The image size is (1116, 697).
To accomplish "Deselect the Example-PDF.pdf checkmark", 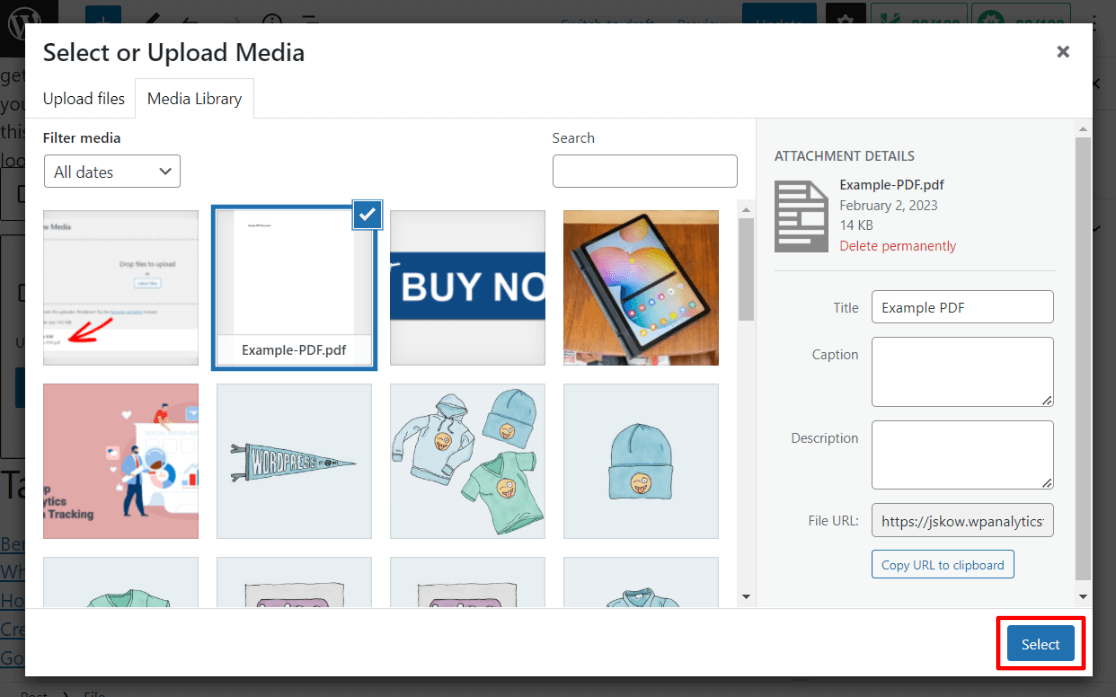I will point(367,214).
